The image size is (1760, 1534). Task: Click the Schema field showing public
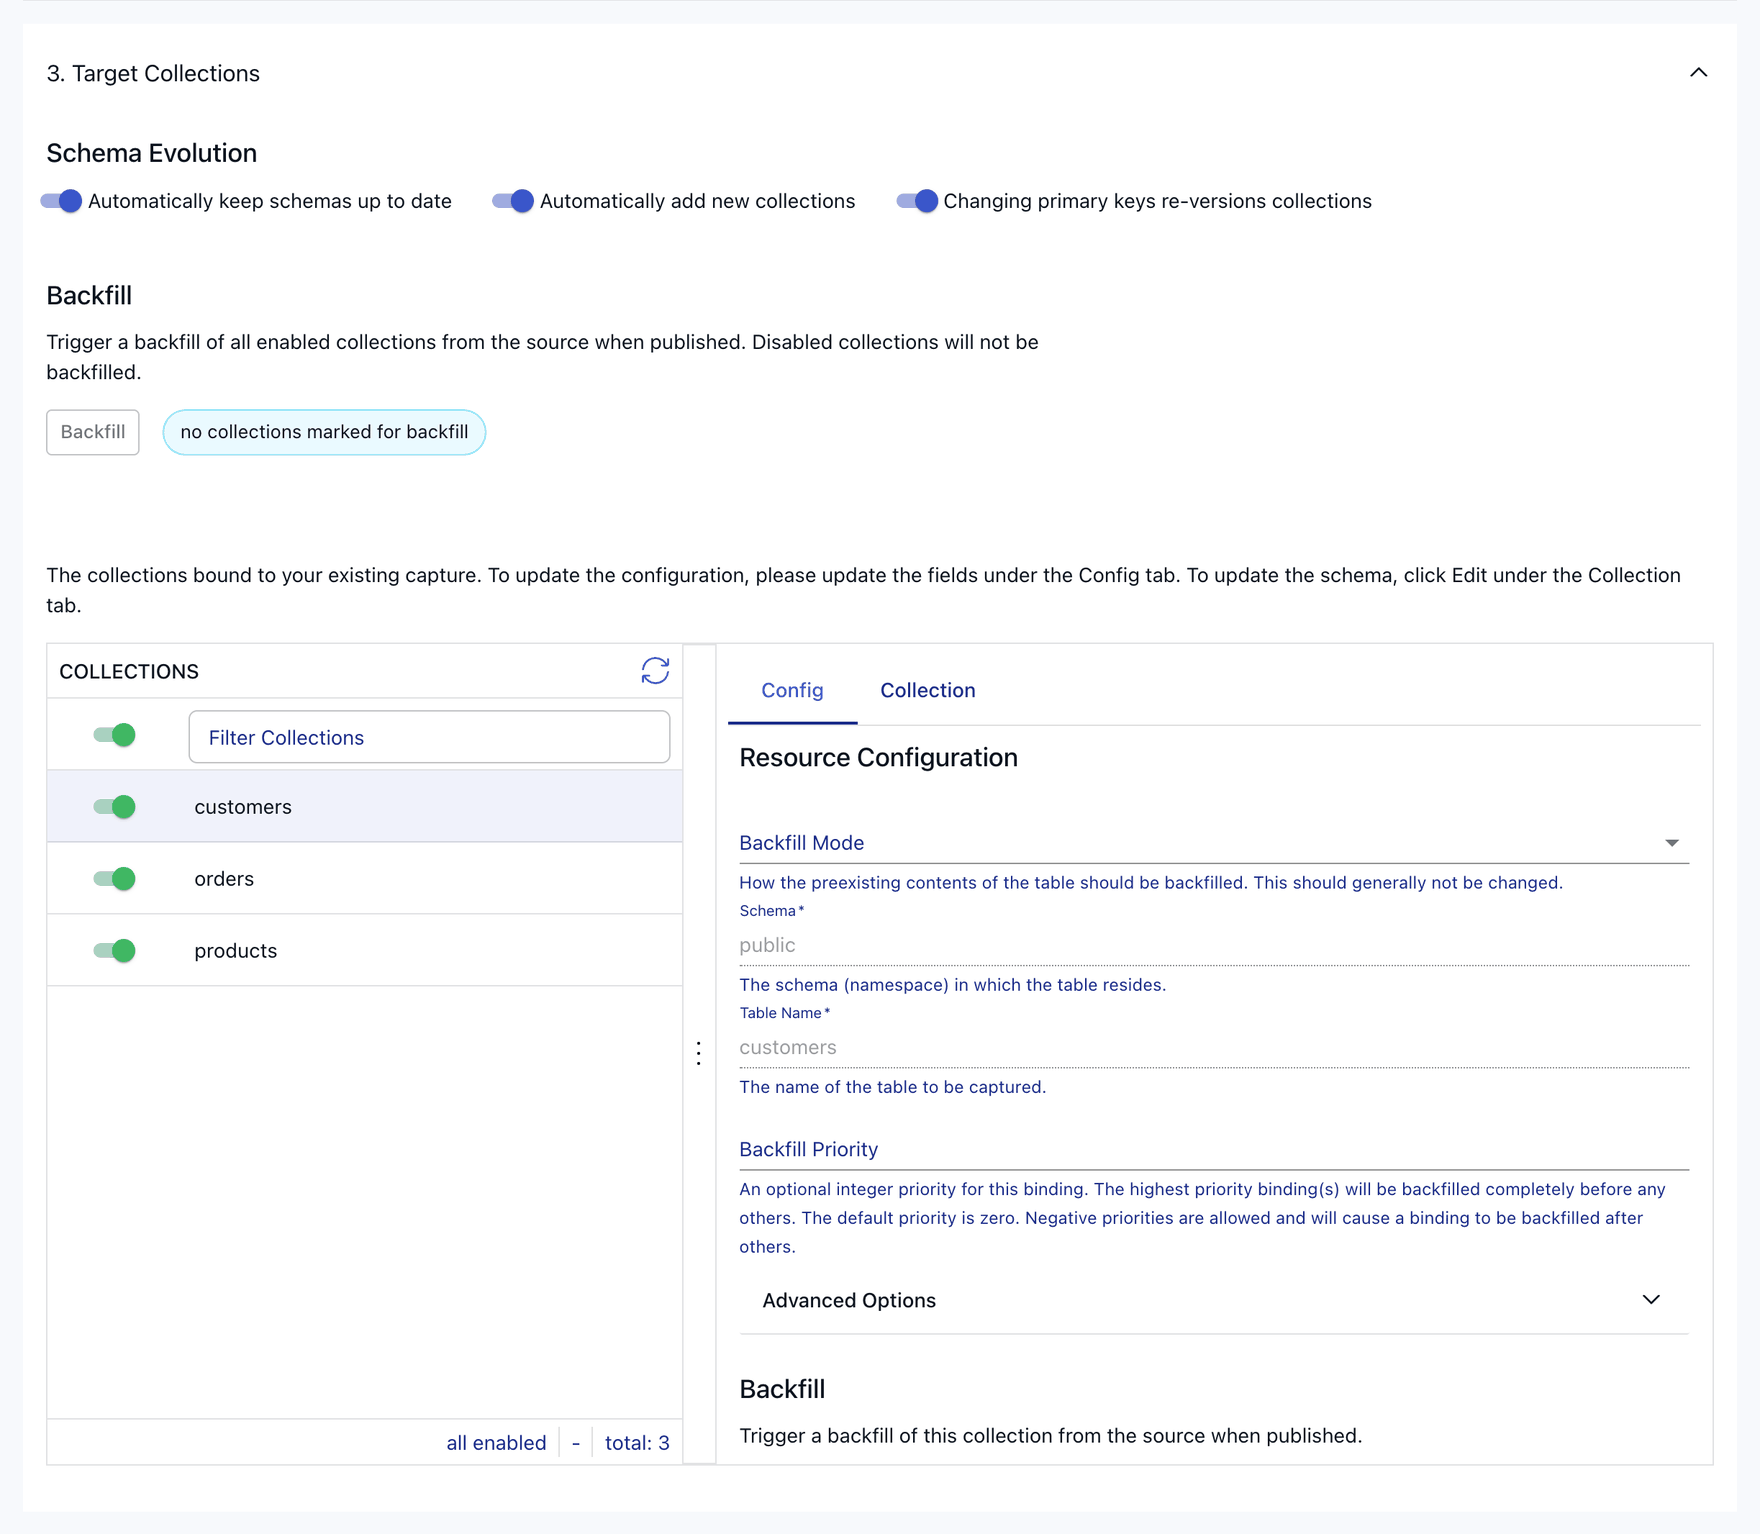[x=1214, y=945]
